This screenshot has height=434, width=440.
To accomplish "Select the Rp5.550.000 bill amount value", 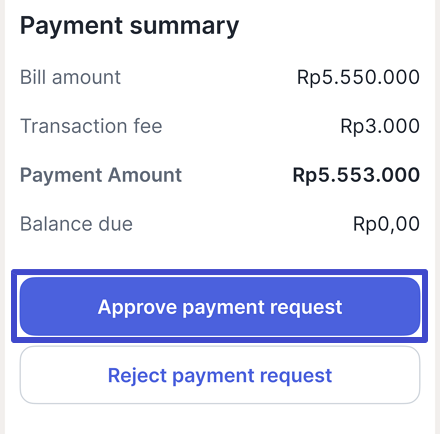I will pos(358,77).
